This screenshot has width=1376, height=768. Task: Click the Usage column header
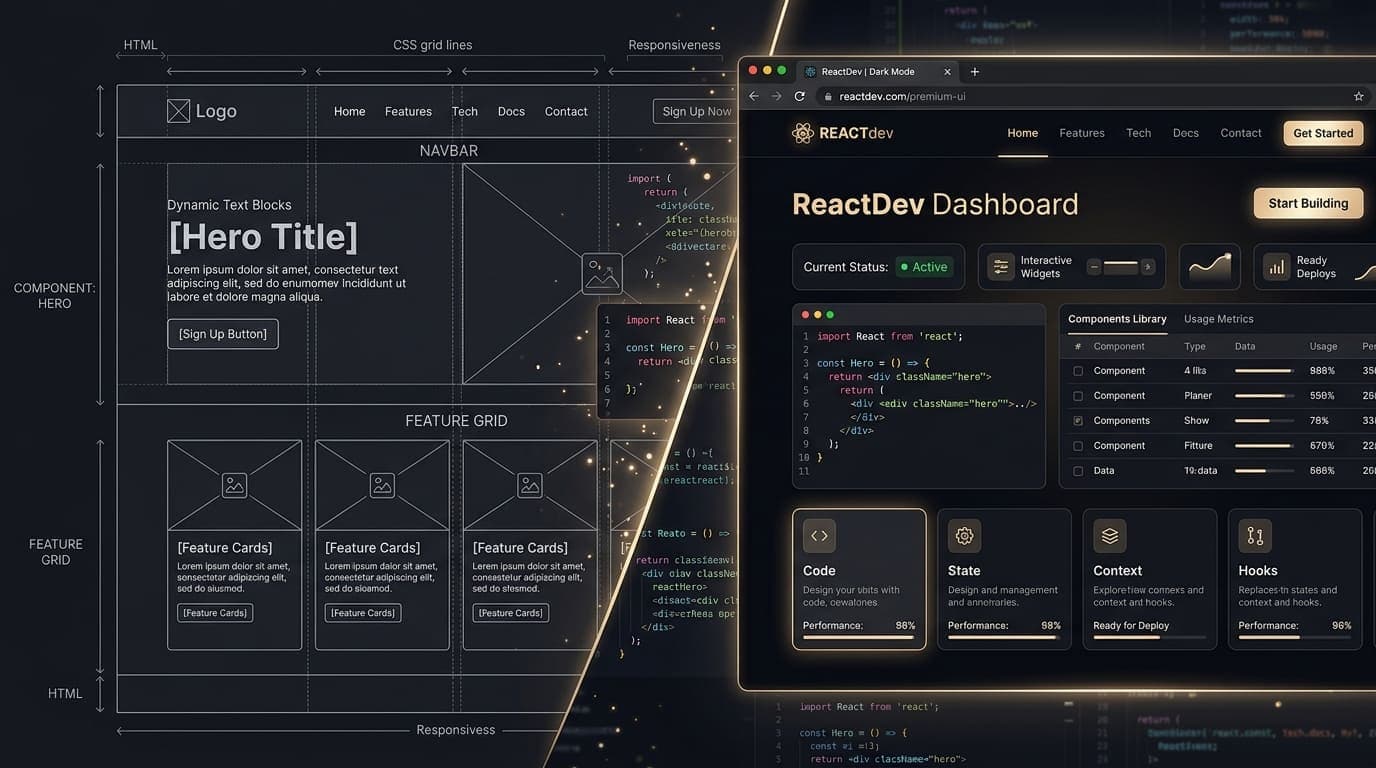coord(1323,346)
